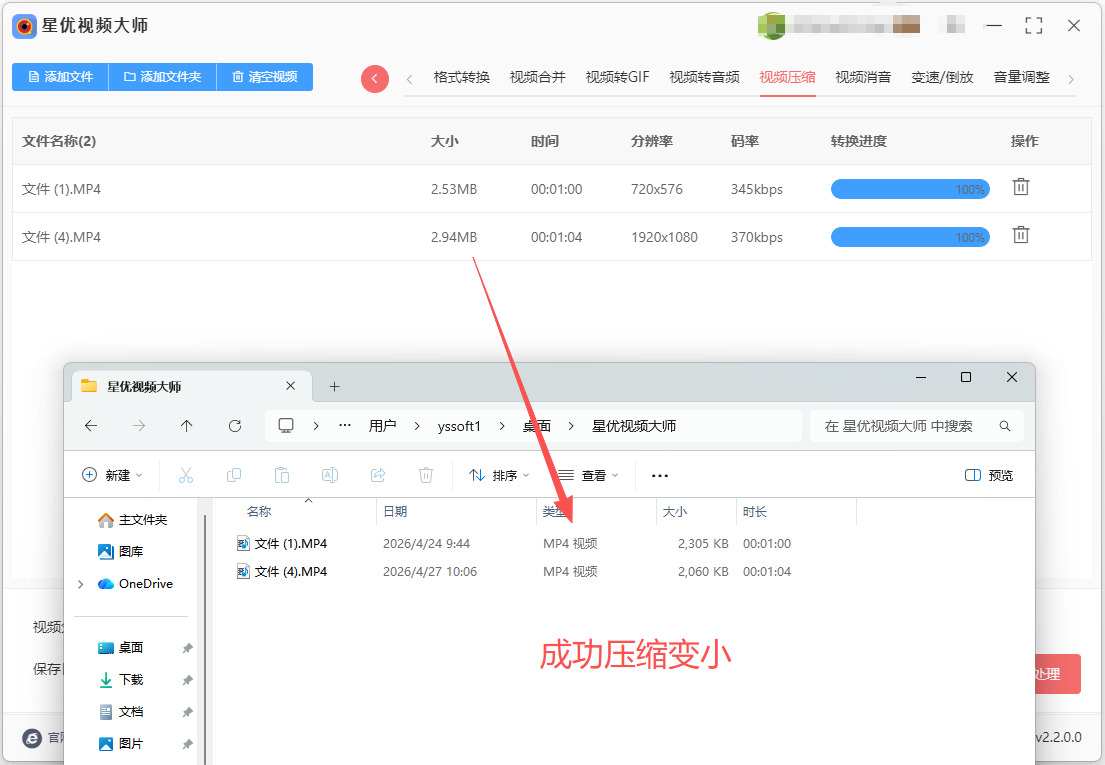Switch to the 视频合并 tab
Viewport: 1105px width, 765px height.
point(538,77)
